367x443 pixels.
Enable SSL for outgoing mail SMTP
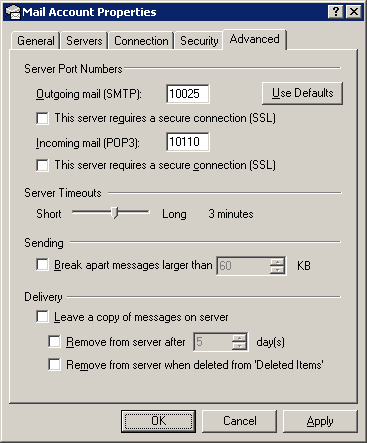tap(43, 118)
